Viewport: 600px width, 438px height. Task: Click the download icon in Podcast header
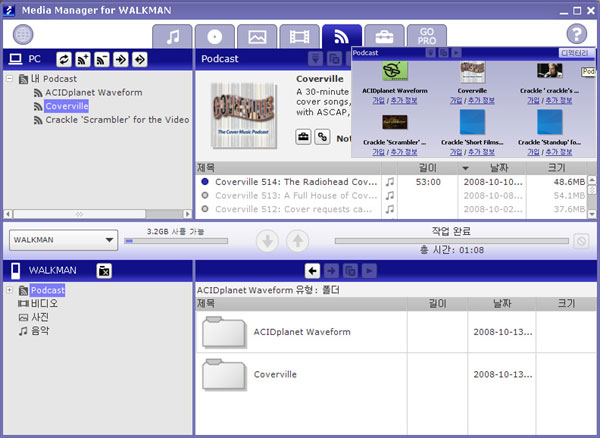point(315,59)
